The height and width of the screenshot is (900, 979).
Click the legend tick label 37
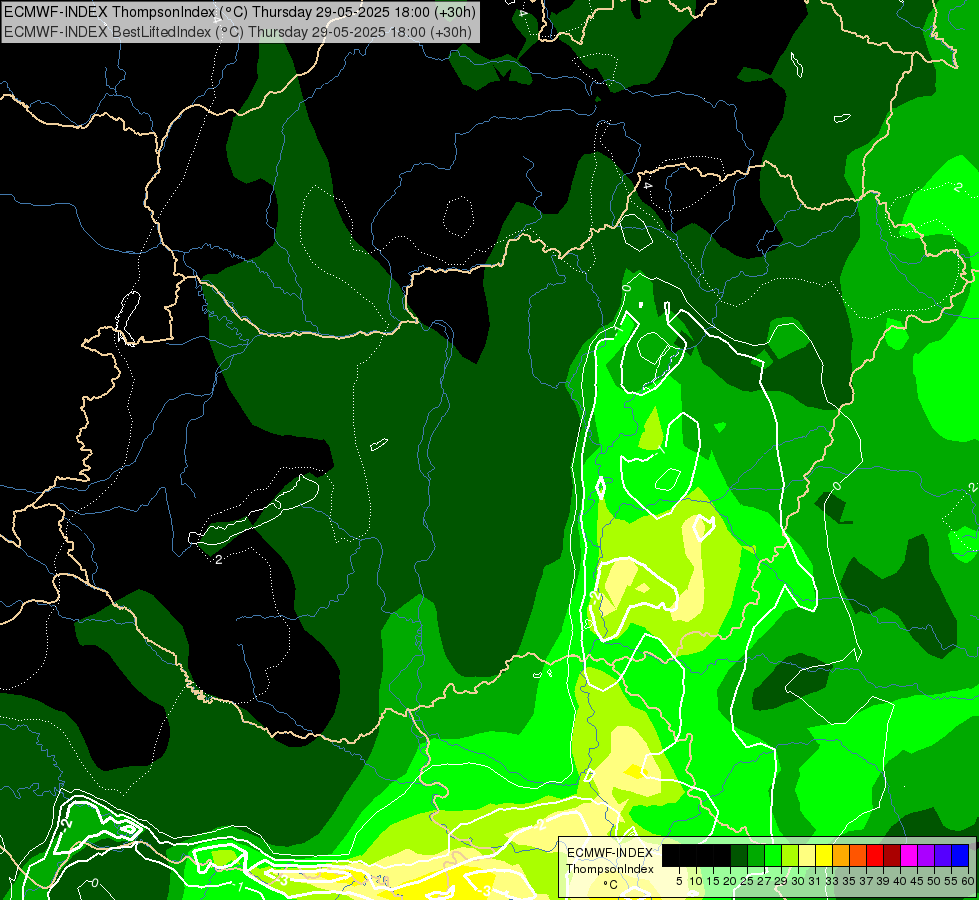[866, 881]
